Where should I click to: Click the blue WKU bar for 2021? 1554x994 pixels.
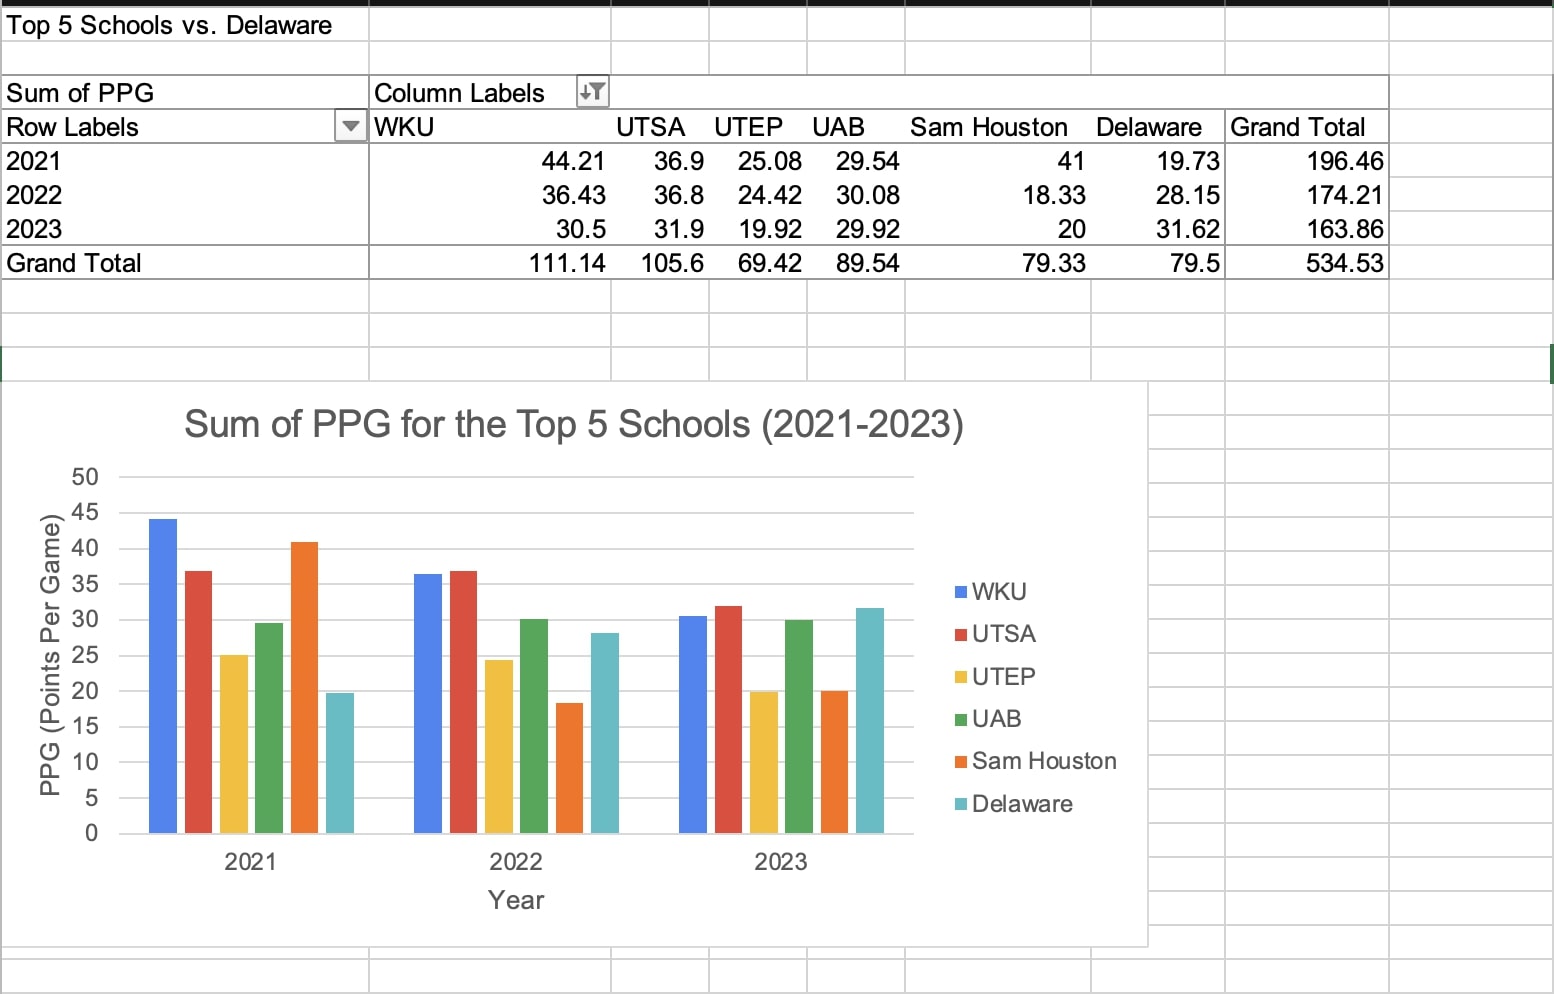point(163,676)
